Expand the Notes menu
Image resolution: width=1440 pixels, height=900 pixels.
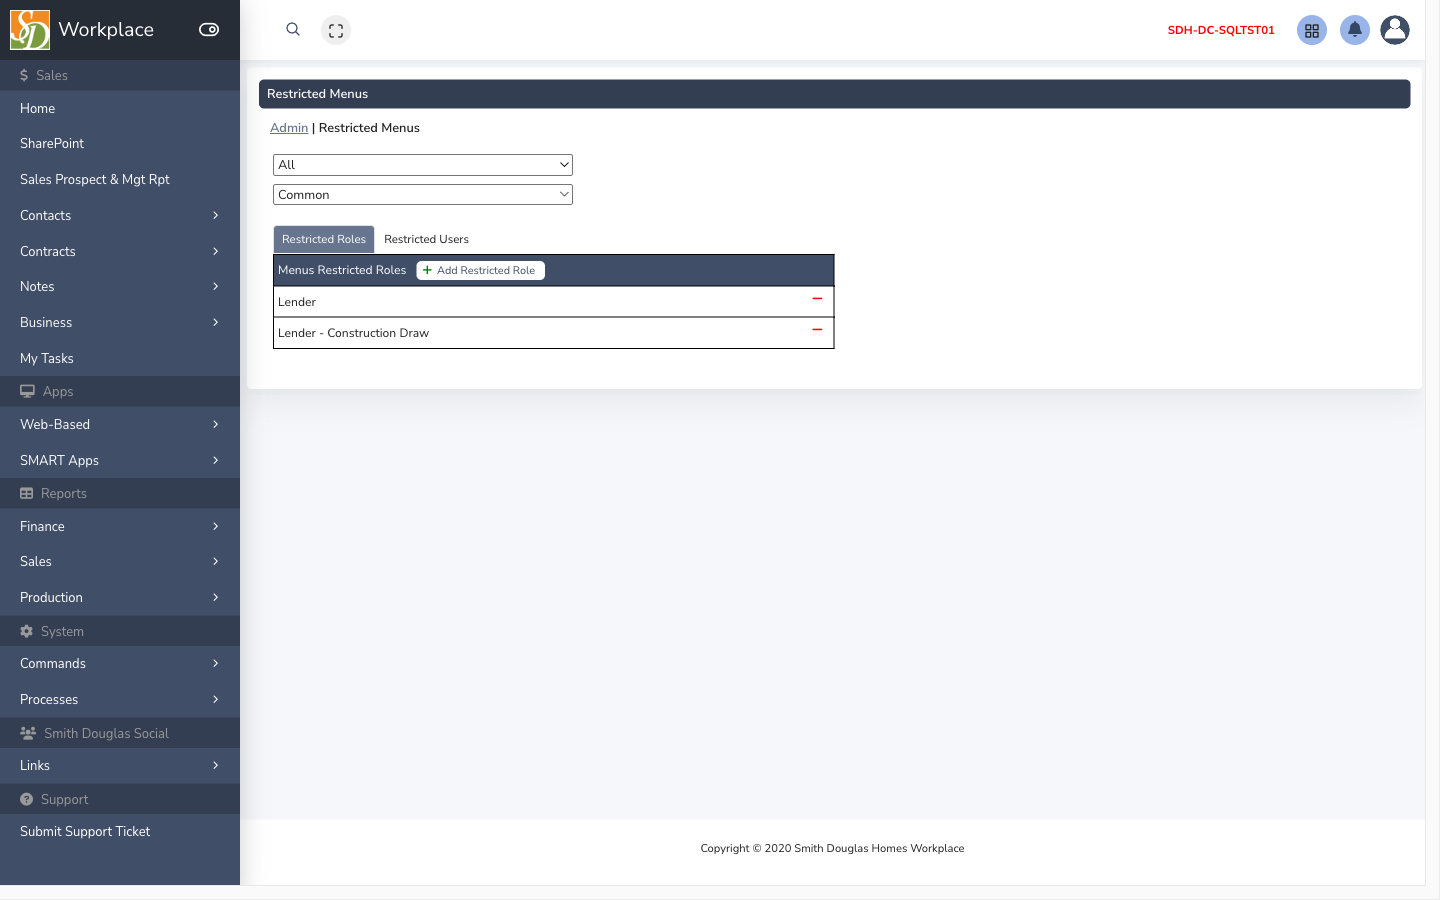[120, 286]
